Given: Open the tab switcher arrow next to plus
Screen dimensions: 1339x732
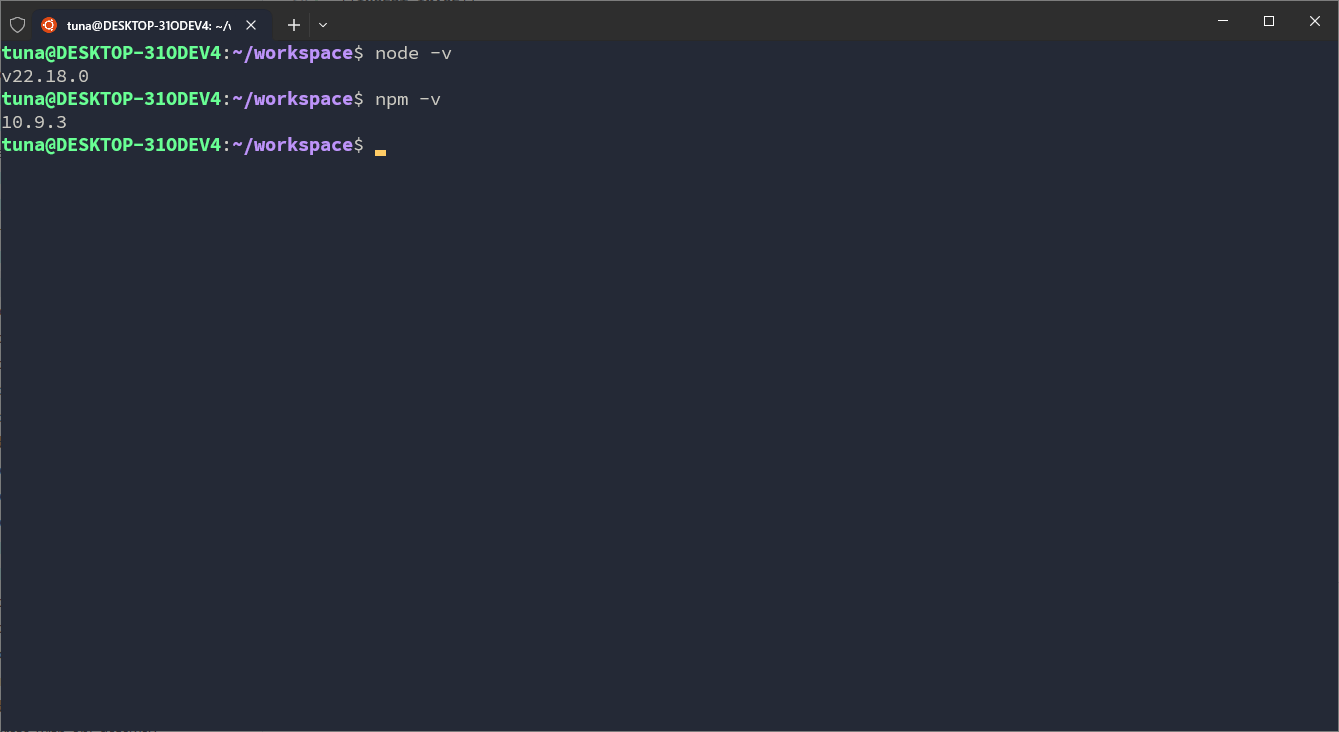Looking at the screenshot, I should [322, 25].
